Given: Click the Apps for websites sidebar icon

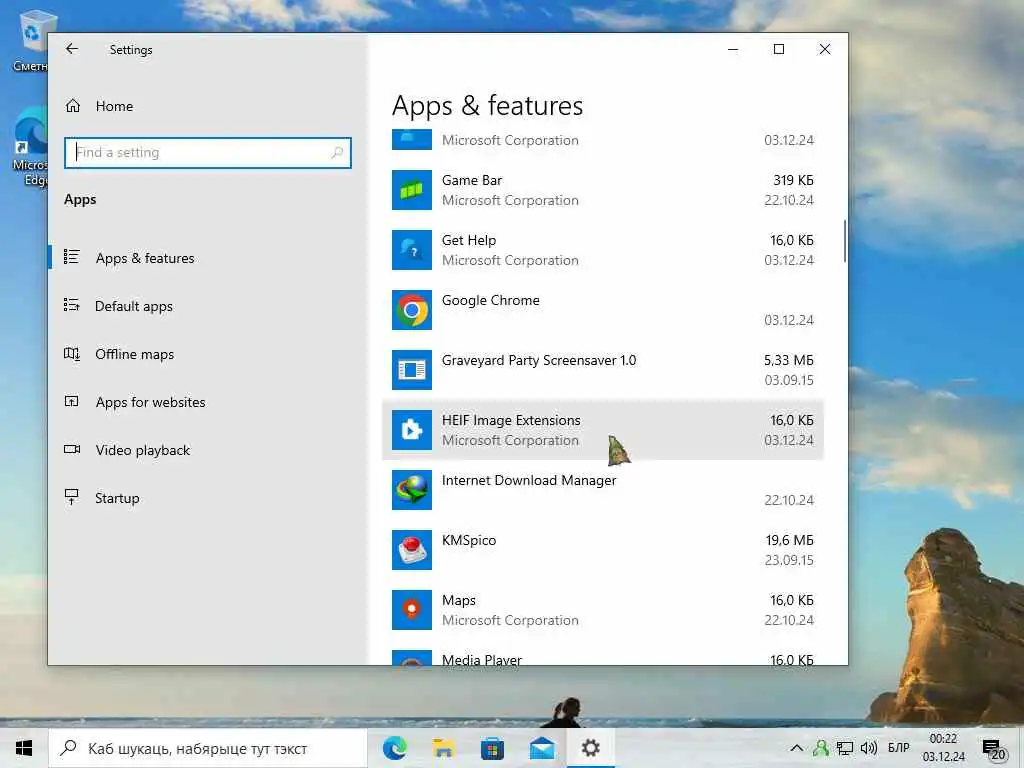Looking at the screenshot, I should [72, 401].
